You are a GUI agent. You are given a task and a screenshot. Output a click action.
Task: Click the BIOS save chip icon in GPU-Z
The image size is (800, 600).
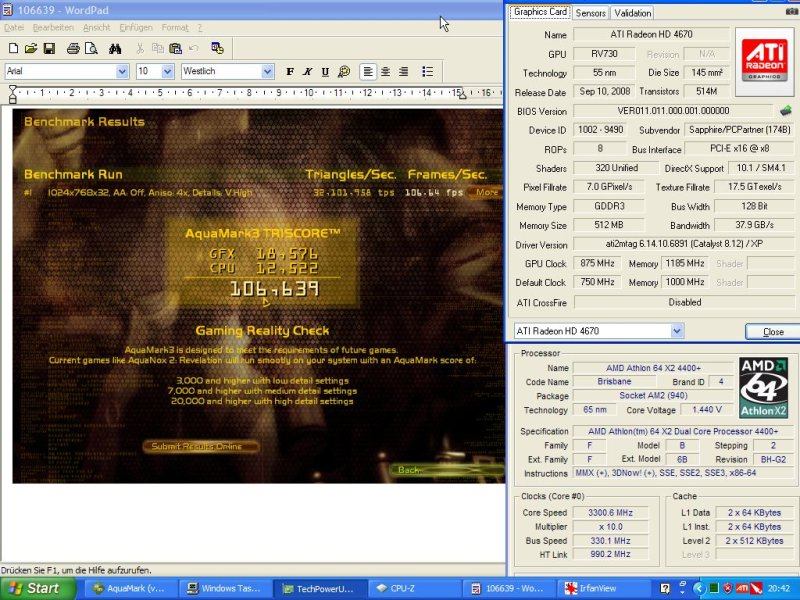[x=786, y=110]
